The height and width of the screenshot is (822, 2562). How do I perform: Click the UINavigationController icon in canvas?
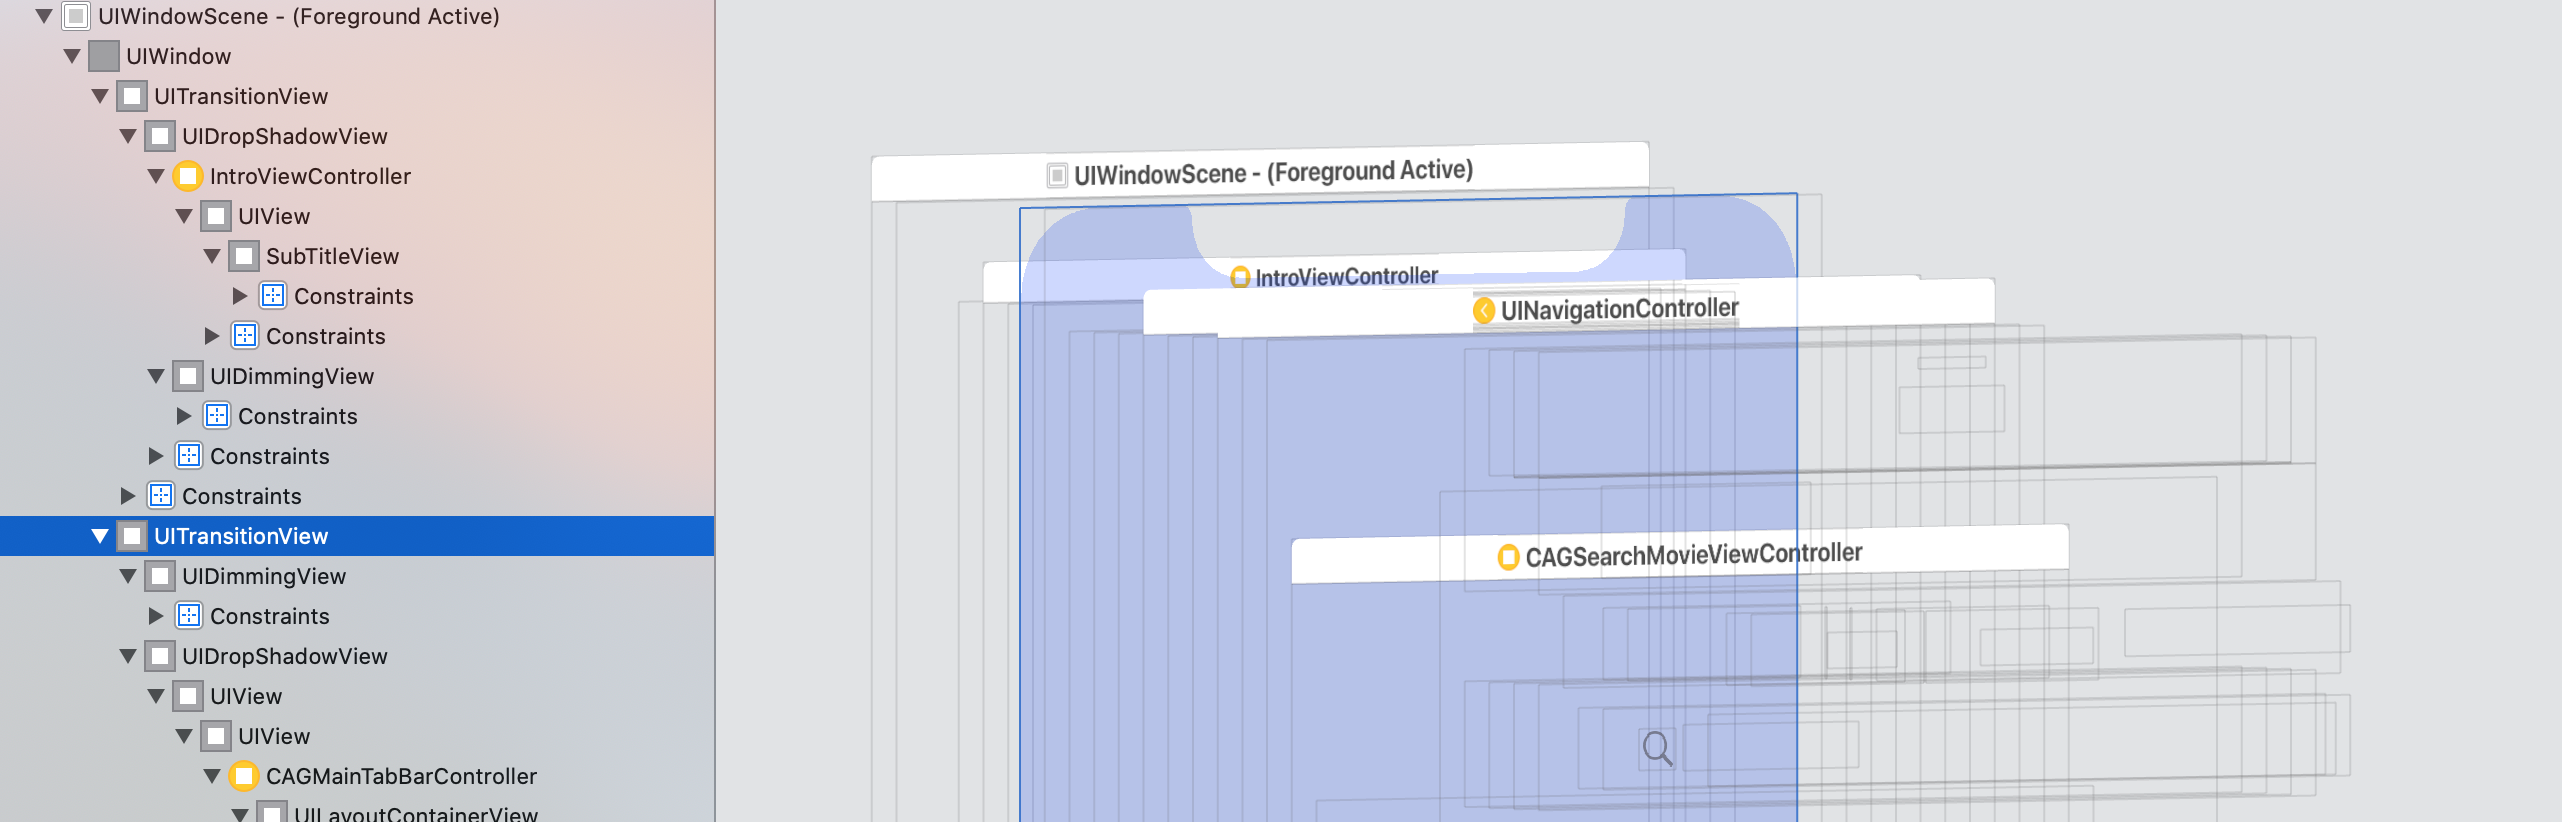click(x=1484, y=311)
